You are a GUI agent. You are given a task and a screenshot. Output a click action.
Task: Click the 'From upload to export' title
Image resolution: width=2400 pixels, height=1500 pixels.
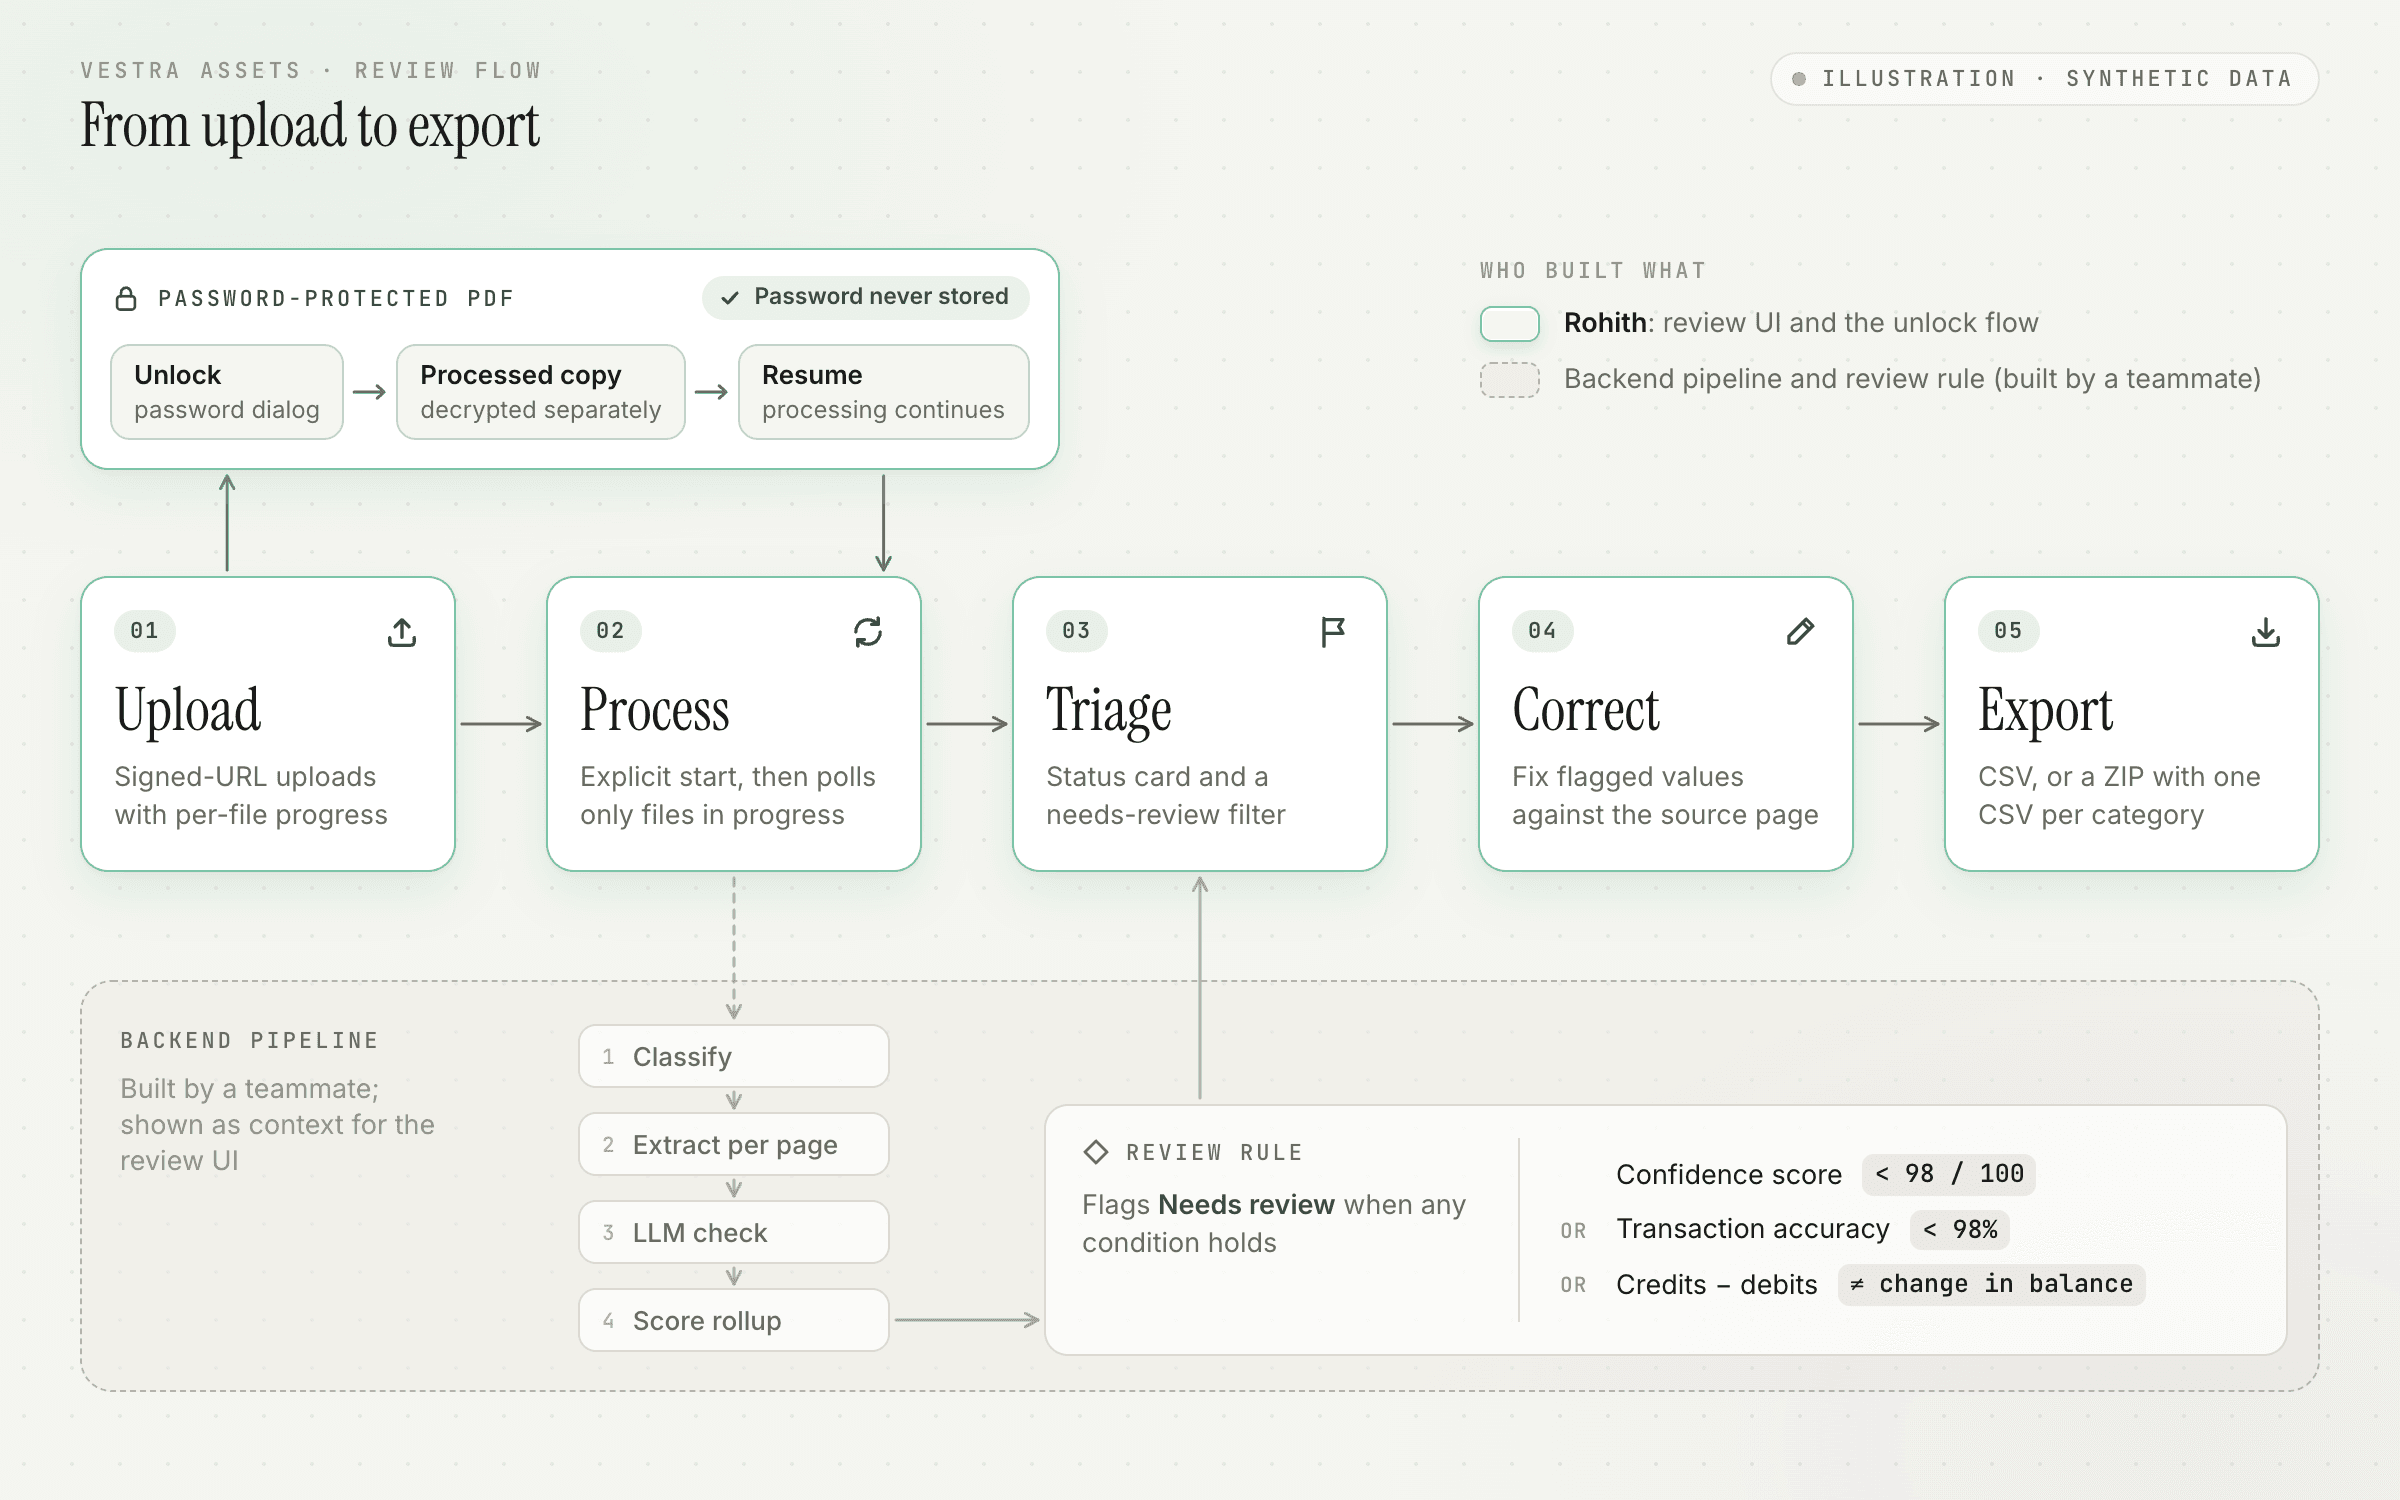pyautogui.click(x=310, y=127)
